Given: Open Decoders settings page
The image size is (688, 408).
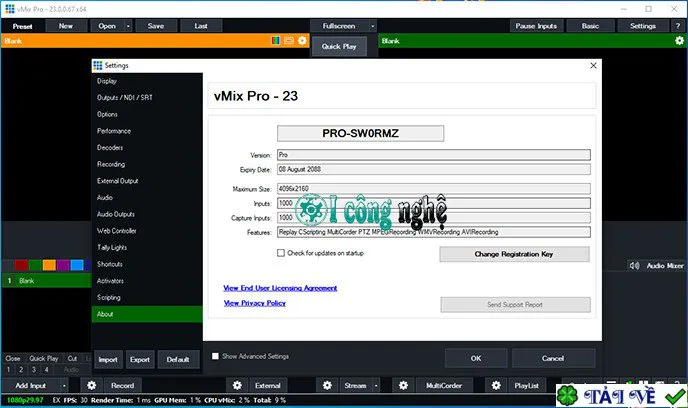Looking at the screenshot, I should [x=147, y=147].
